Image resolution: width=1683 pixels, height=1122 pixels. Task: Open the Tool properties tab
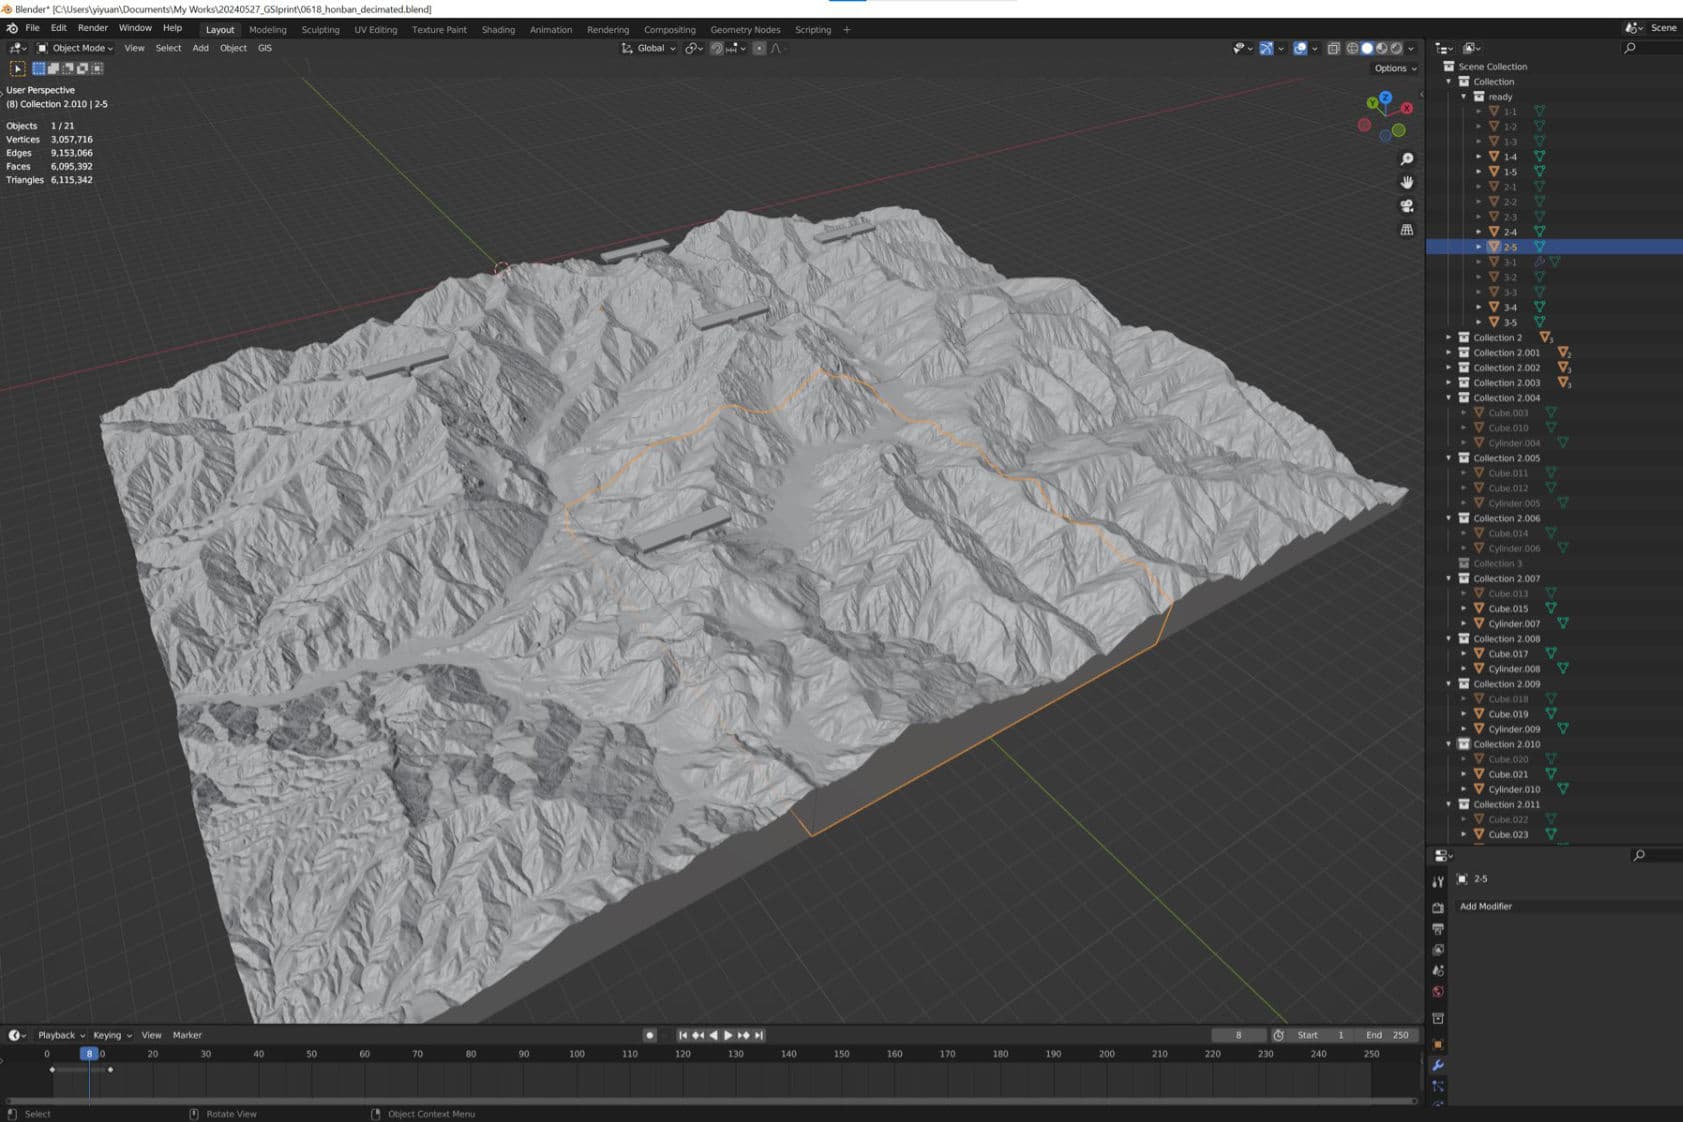(x=1438, y=881)
